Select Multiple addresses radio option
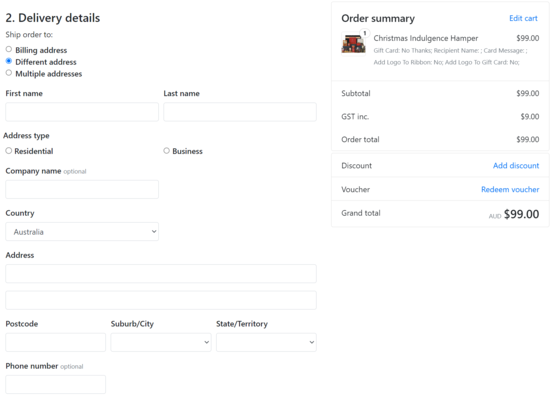 click(x=9, y=73)
